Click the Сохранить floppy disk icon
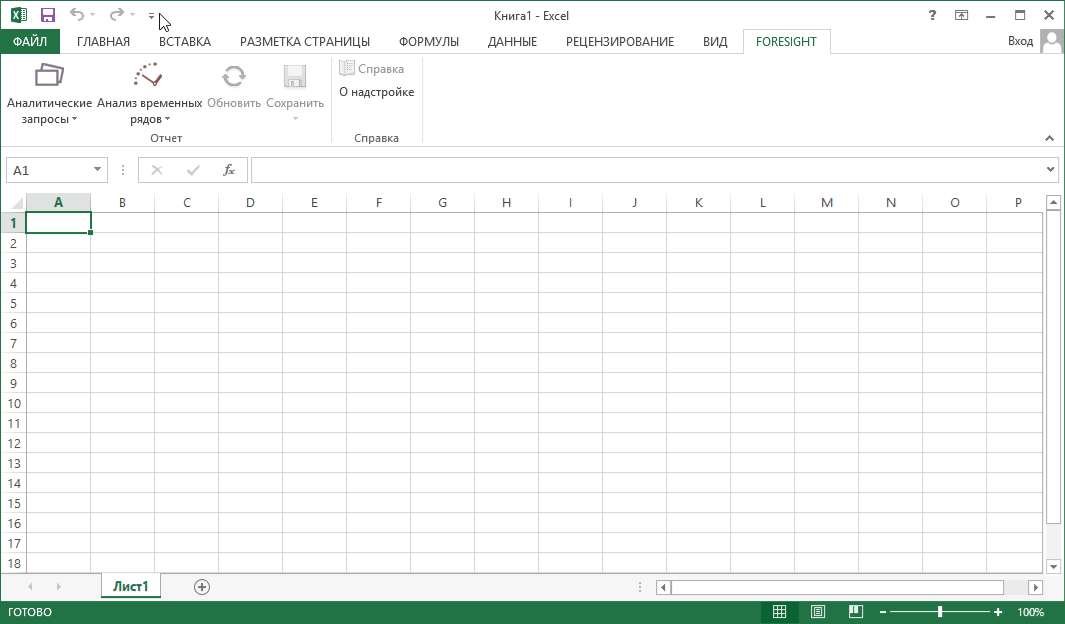Screen dimensions: 1065x624 click(295, 76)
